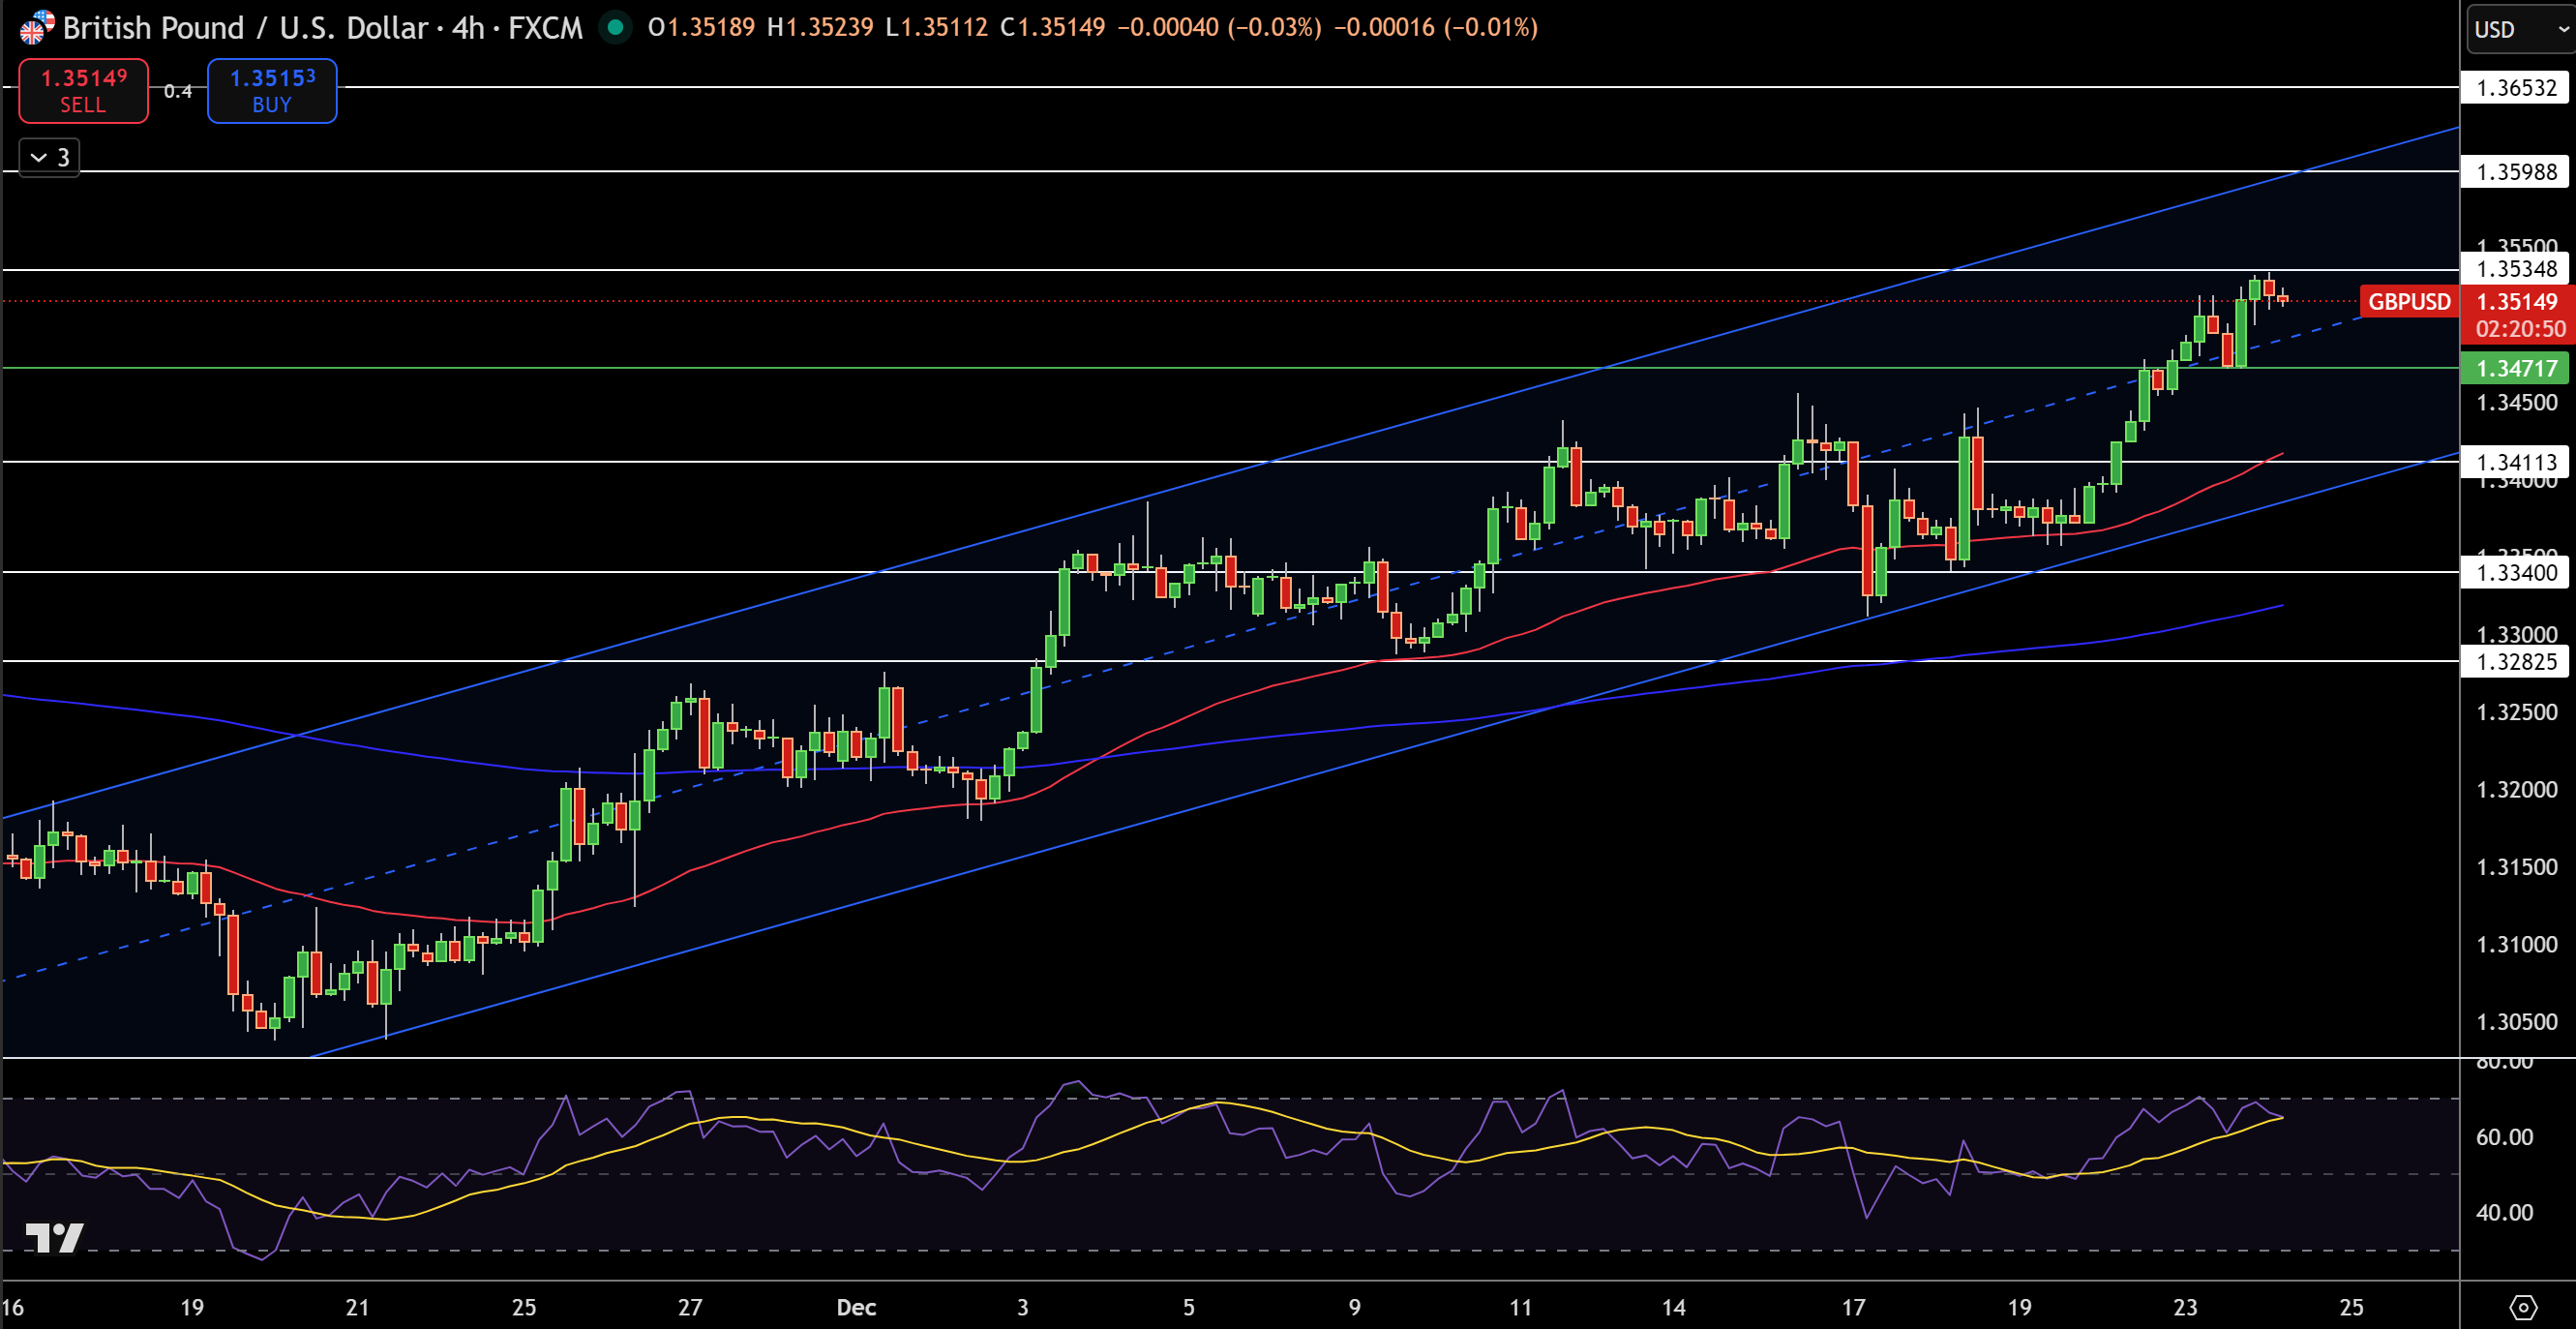Click the 1.36532 price level label
Image resolution: width=2576 pixels, height=1329 pixels.
click(x=2515, y=88)
